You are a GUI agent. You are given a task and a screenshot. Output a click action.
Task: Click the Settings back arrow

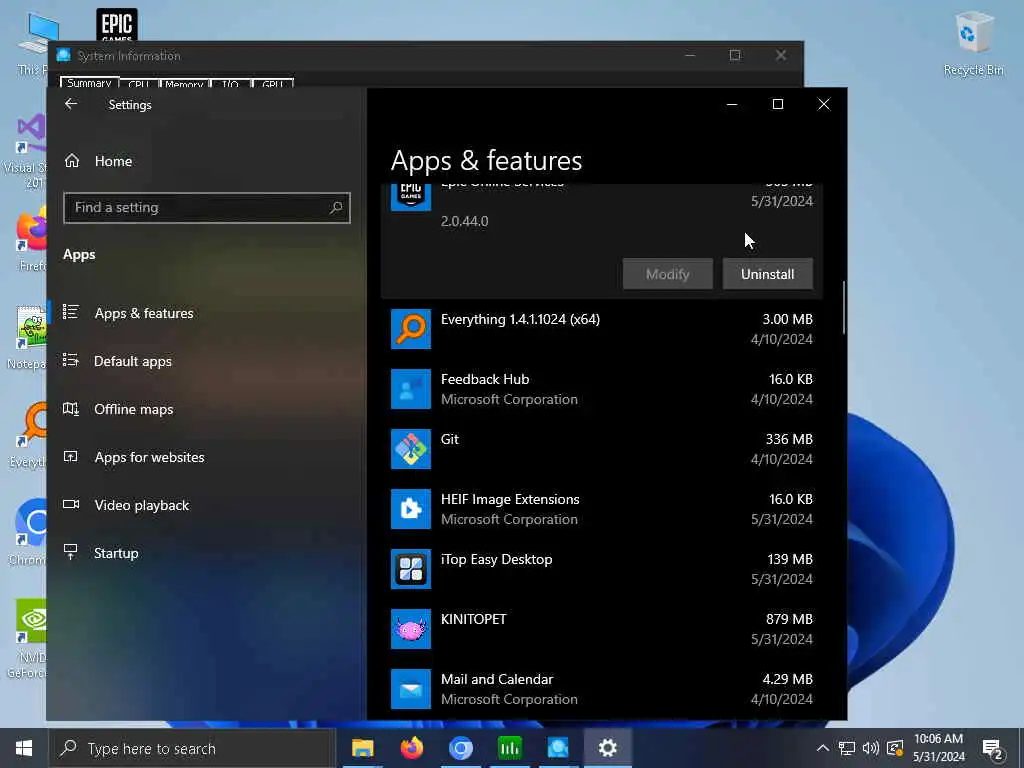pos(71,104)
